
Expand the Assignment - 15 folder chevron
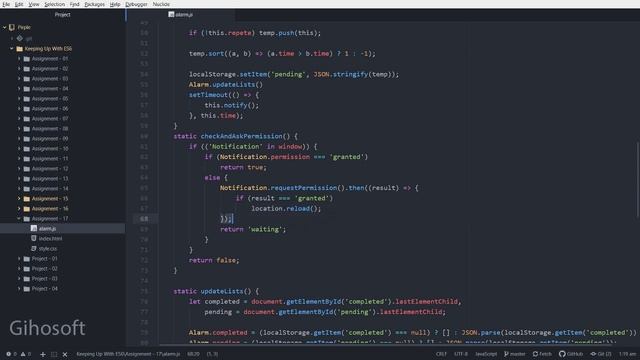19,199
